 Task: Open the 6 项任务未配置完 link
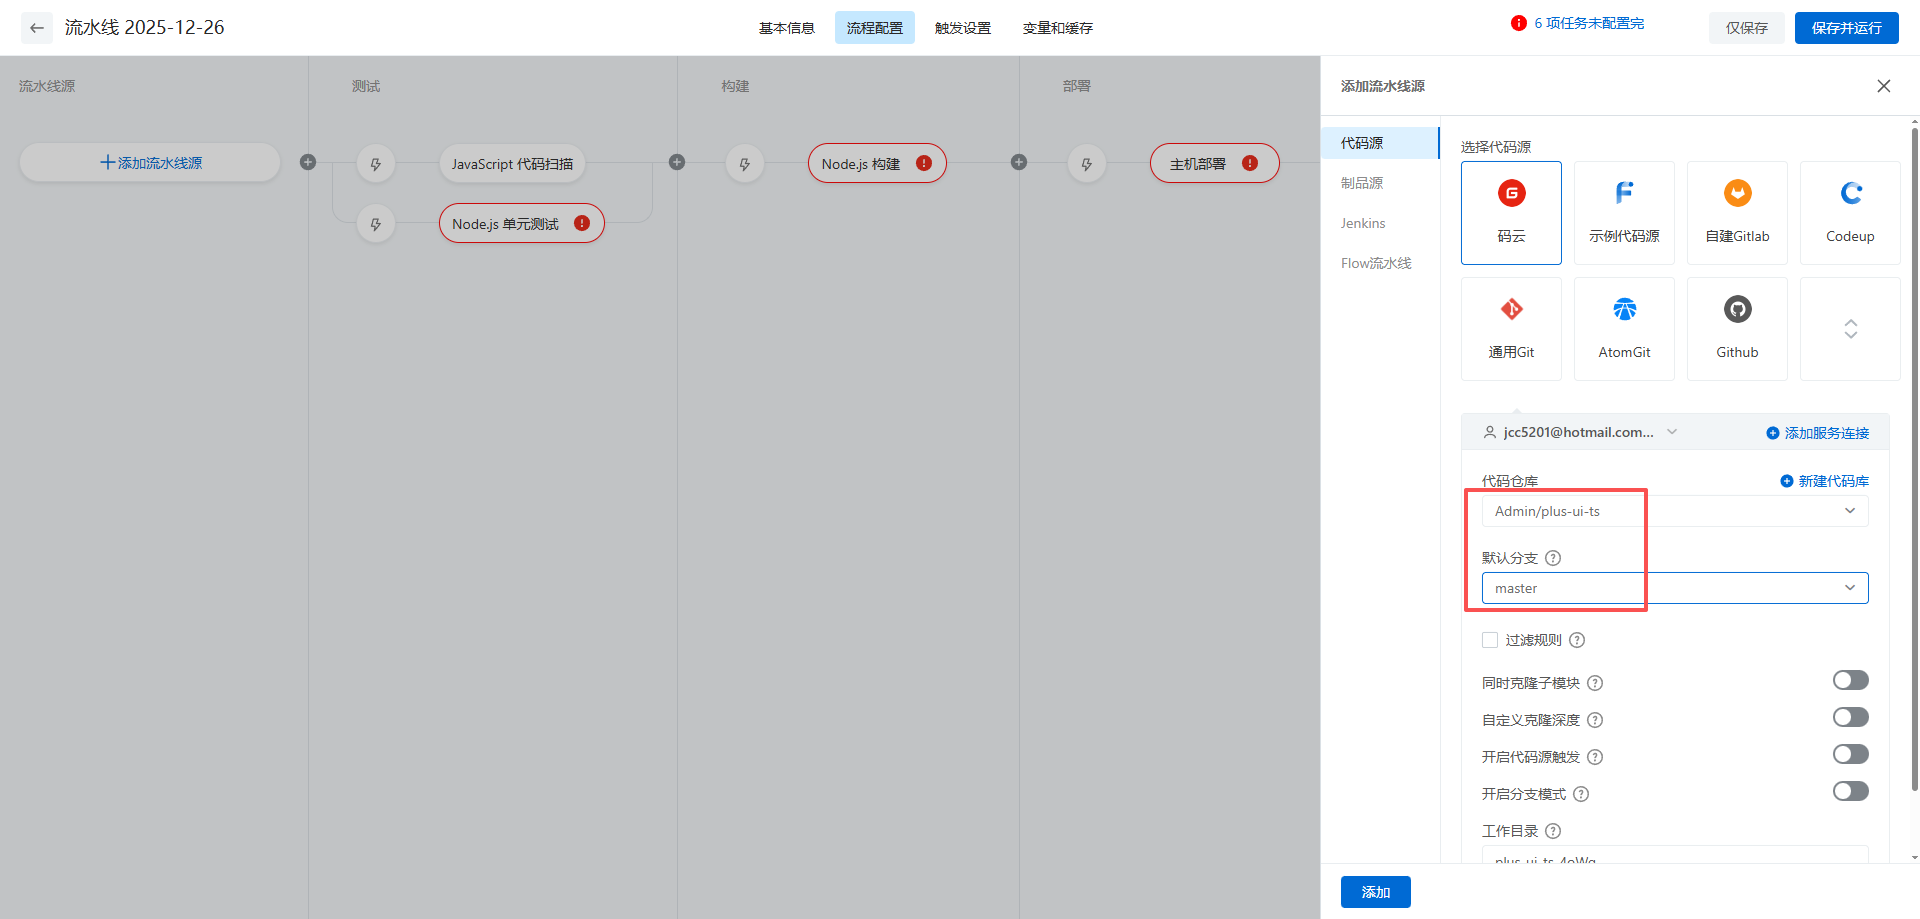click(x=1589, y=23)
